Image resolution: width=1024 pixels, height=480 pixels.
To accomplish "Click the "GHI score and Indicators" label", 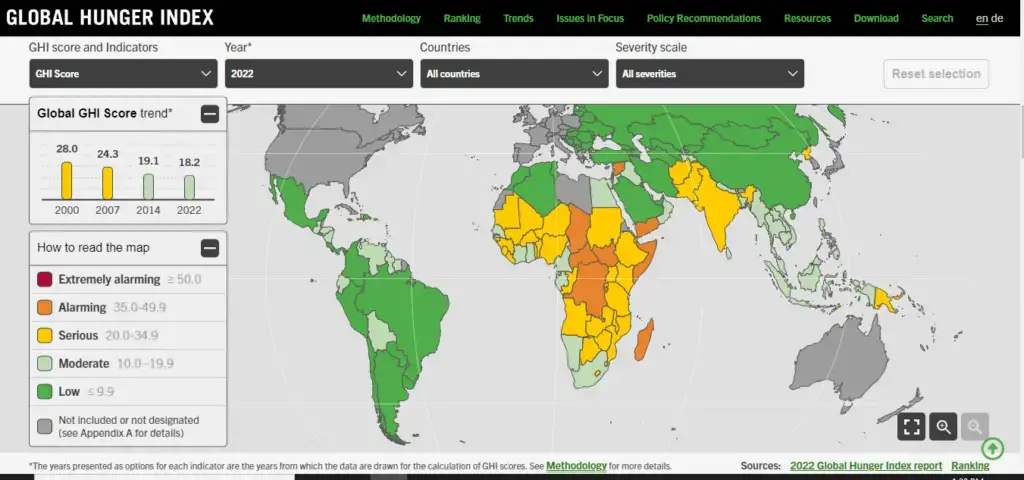I will [x=93, y=47].
